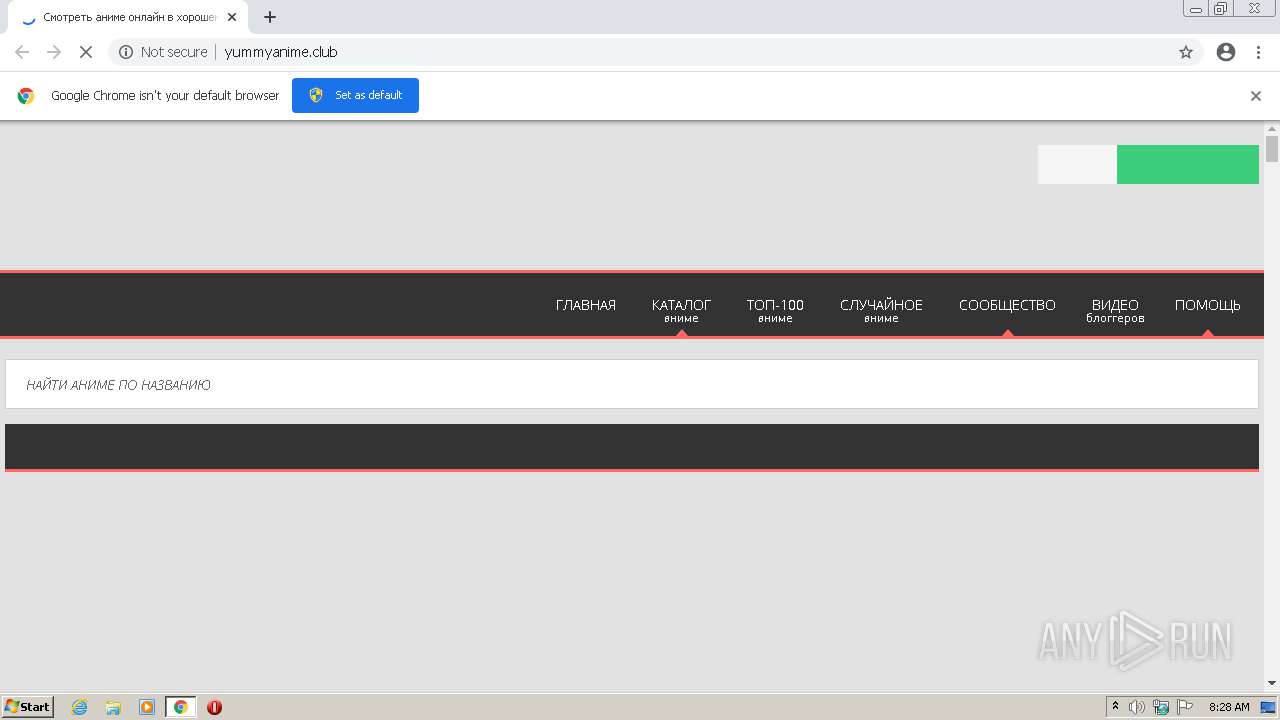Viewport: 1280px width, 720px height.
Task: Open the Chrome profile avatar icon
Action: click(1226, 52)
